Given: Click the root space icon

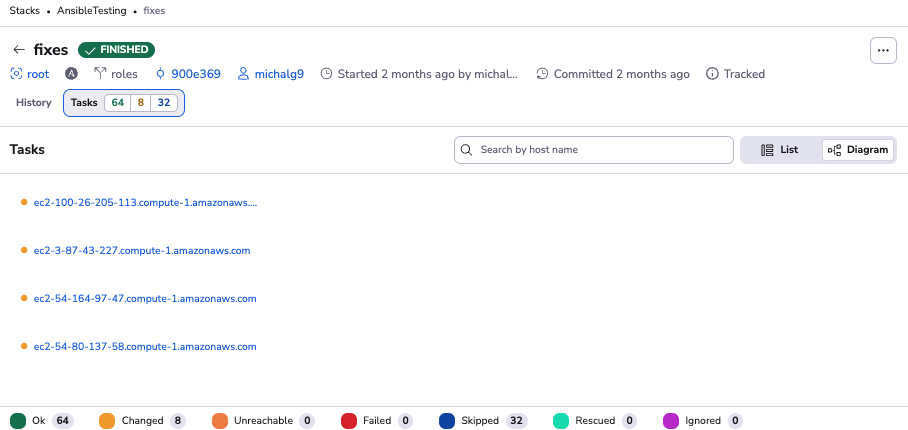Looking at the screenshot, I should (x=16, y=74).
